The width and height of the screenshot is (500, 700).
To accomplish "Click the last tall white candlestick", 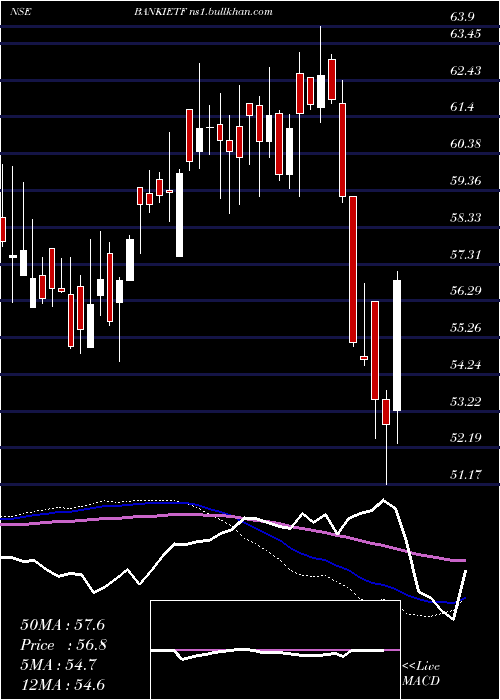I will tap(397, 346).
